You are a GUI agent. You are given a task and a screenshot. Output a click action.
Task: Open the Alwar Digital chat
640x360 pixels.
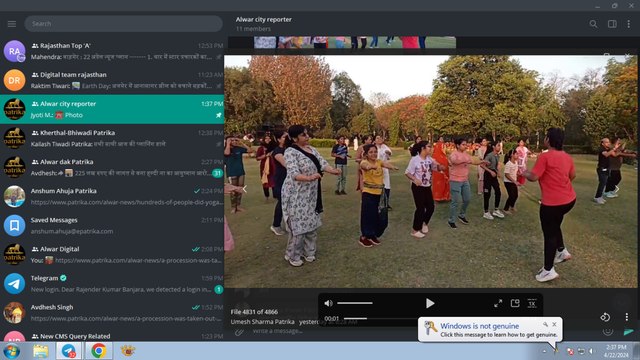[x=112, y=255]
